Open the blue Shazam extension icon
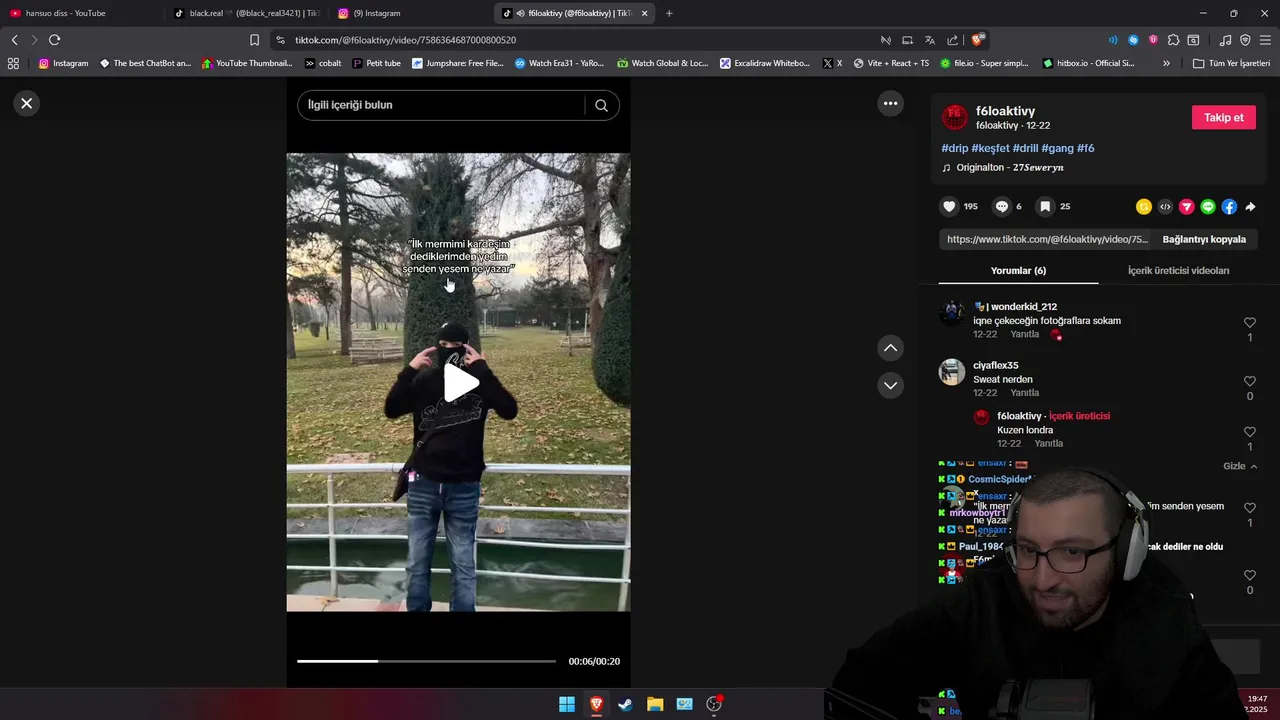The height and width of the screenshot is (720, 1280). pos(1133,40)
